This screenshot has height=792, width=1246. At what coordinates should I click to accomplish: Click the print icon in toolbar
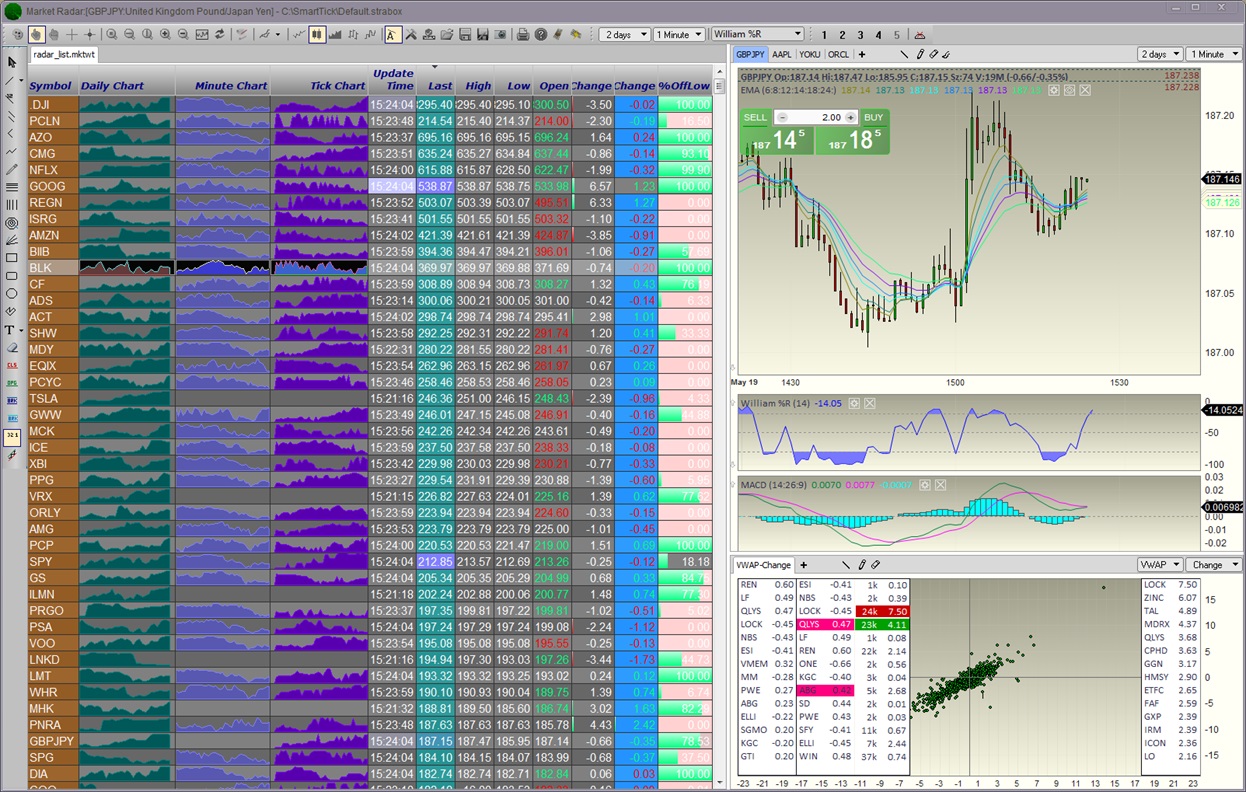click(x=522, y=34)
